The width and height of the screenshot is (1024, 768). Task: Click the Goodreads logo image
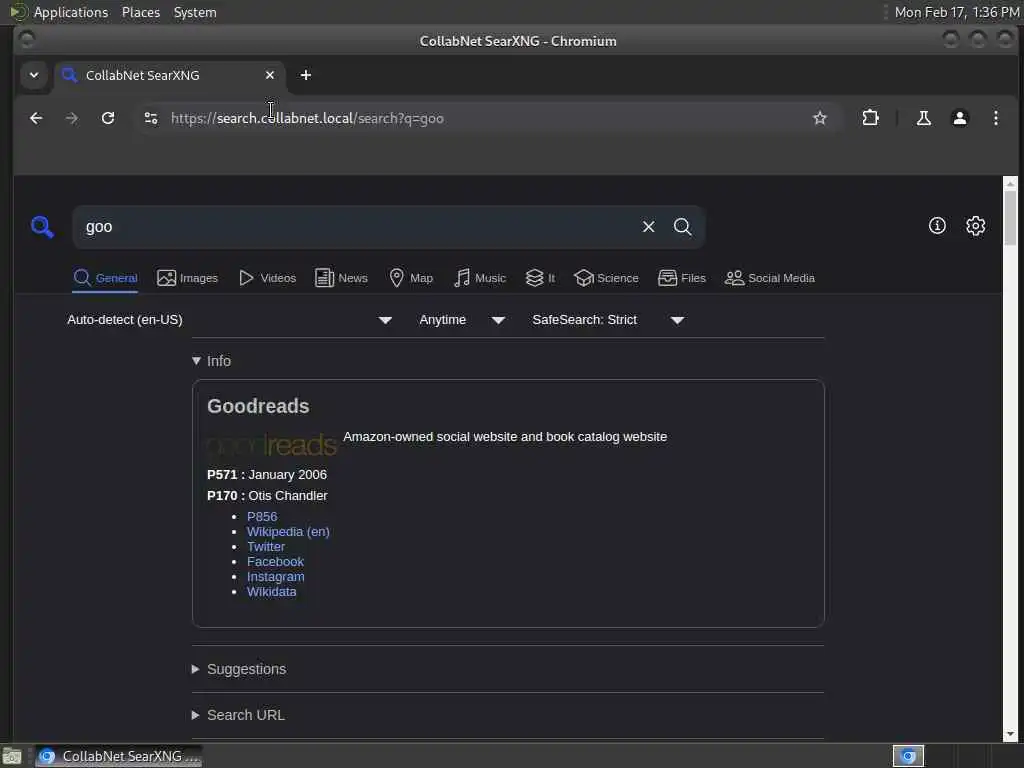[272, 445]
